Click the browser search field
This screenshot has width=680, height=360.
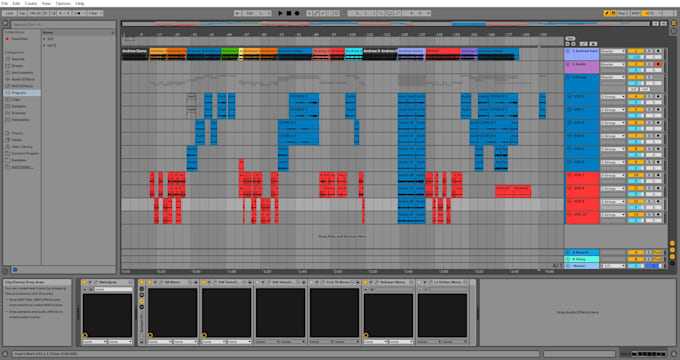point(63,25)
